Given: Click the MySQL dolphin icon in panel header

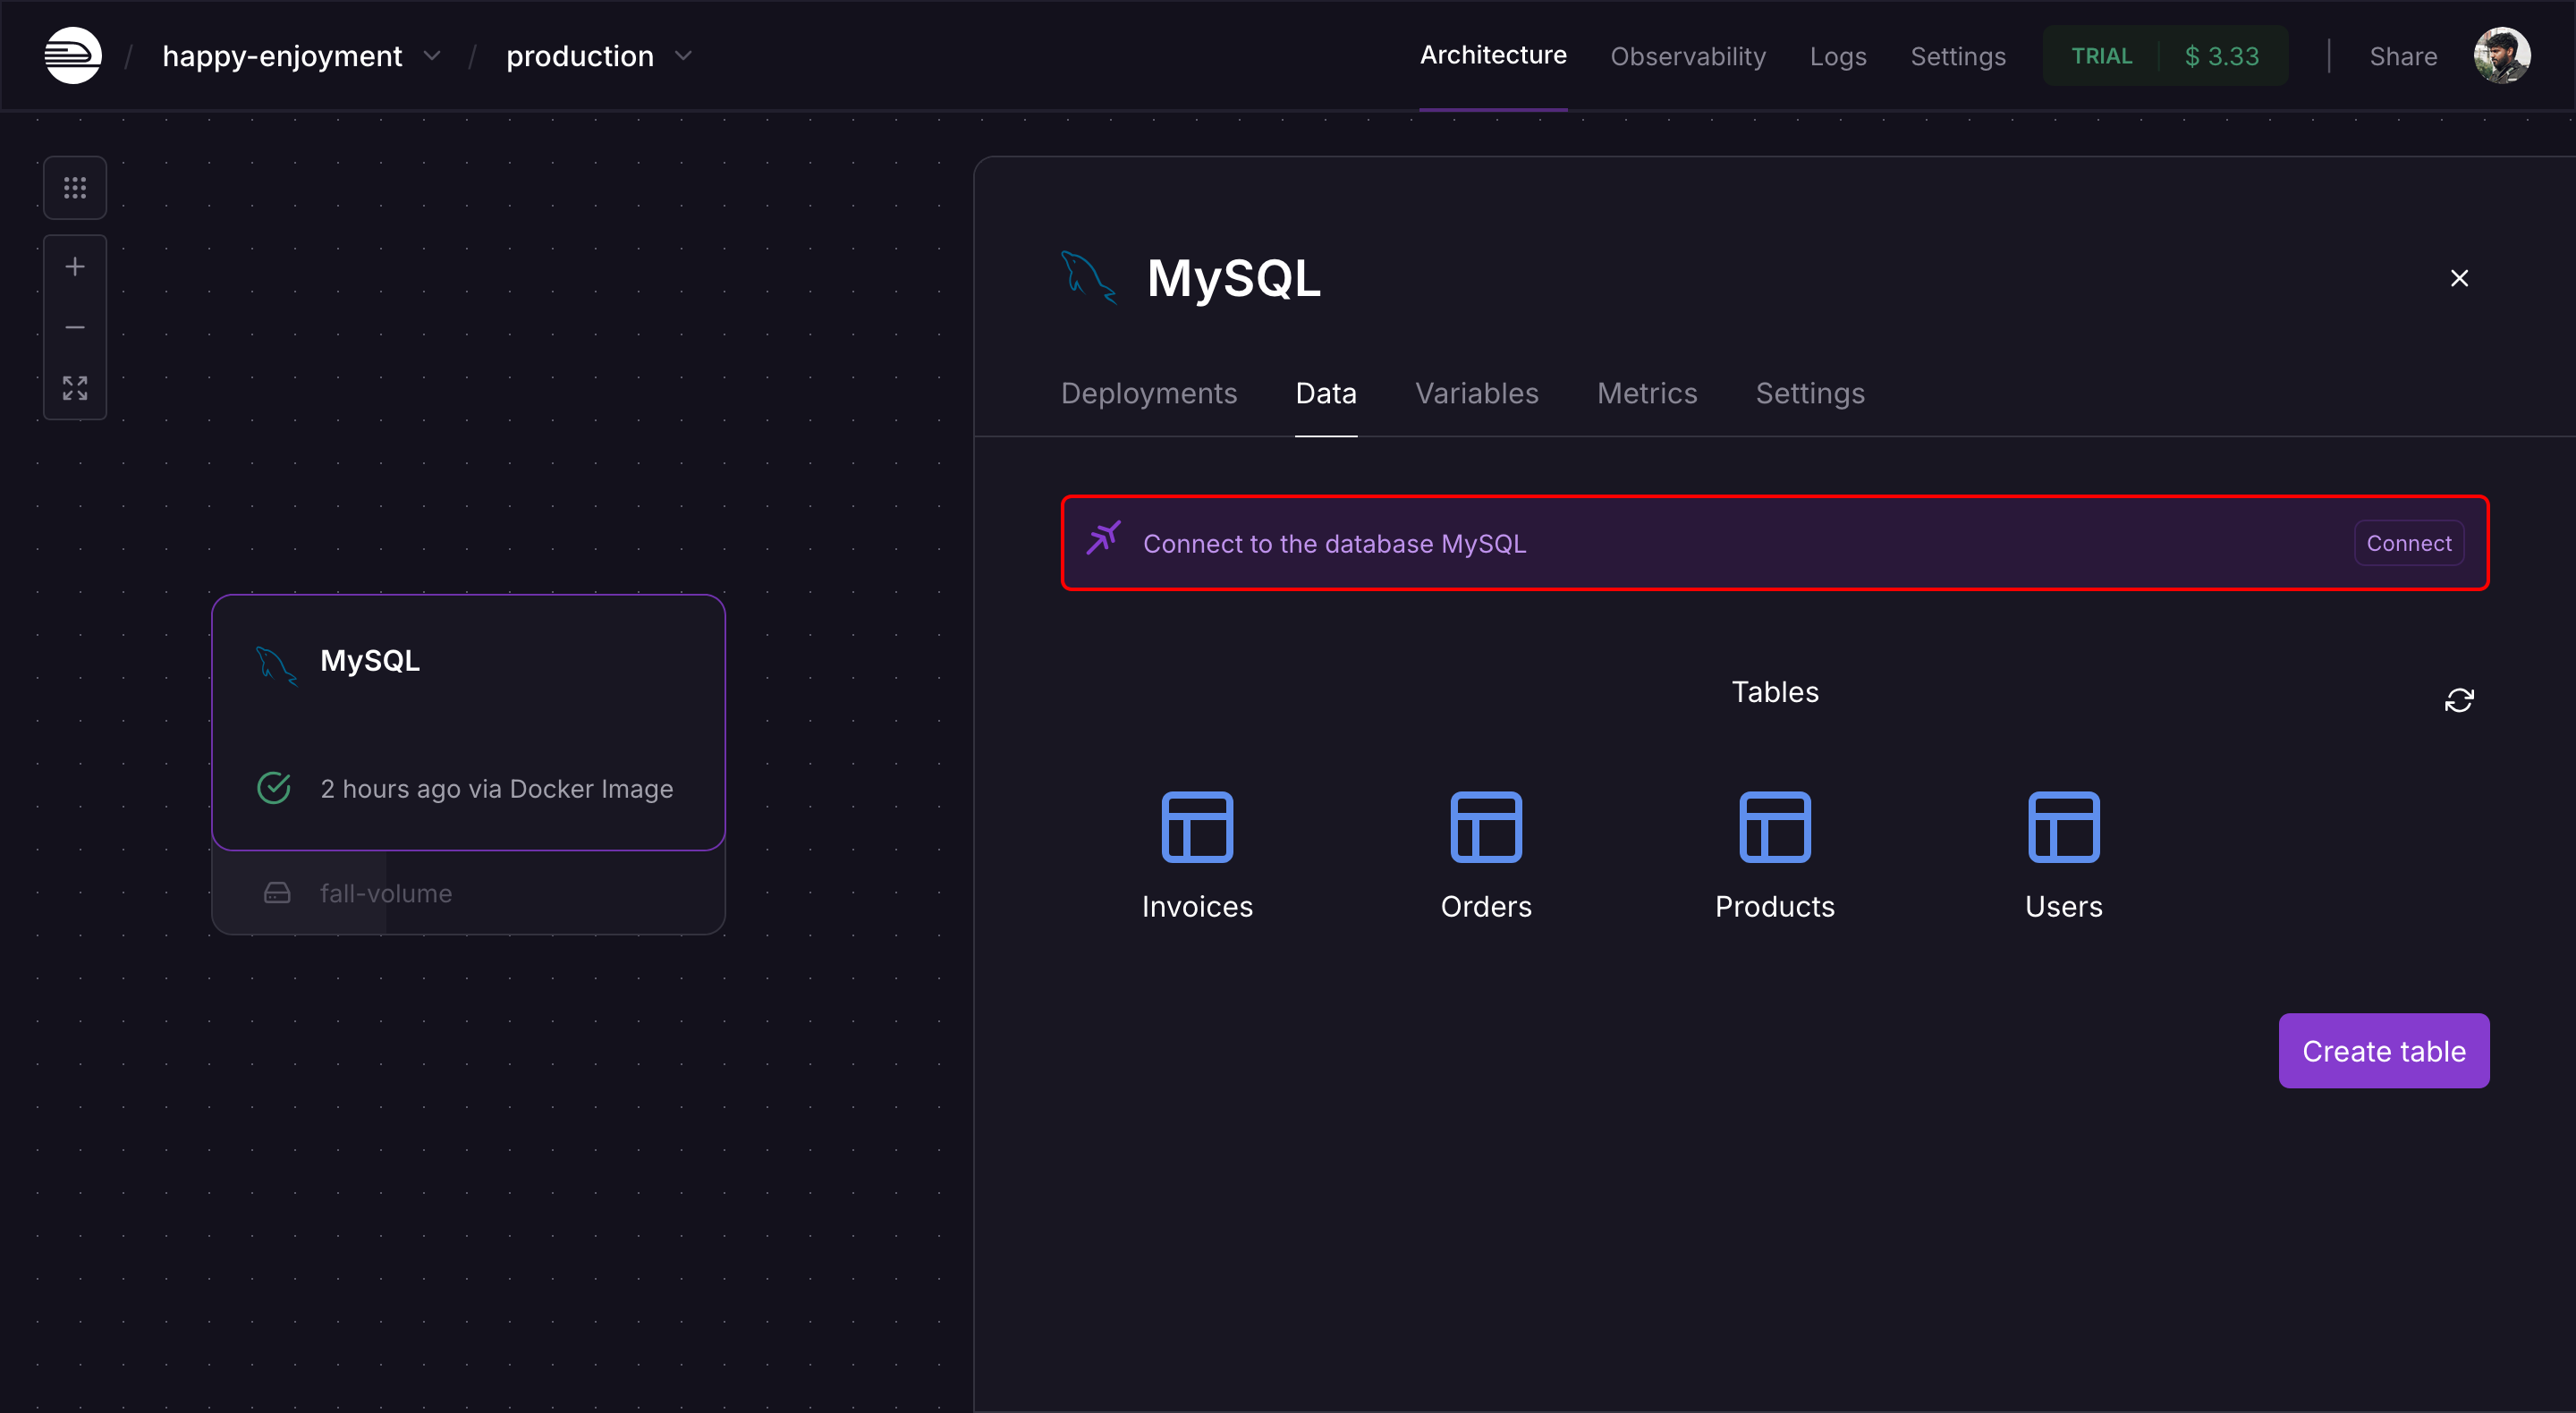Looking at the screenshot, I should [1088, 277].
